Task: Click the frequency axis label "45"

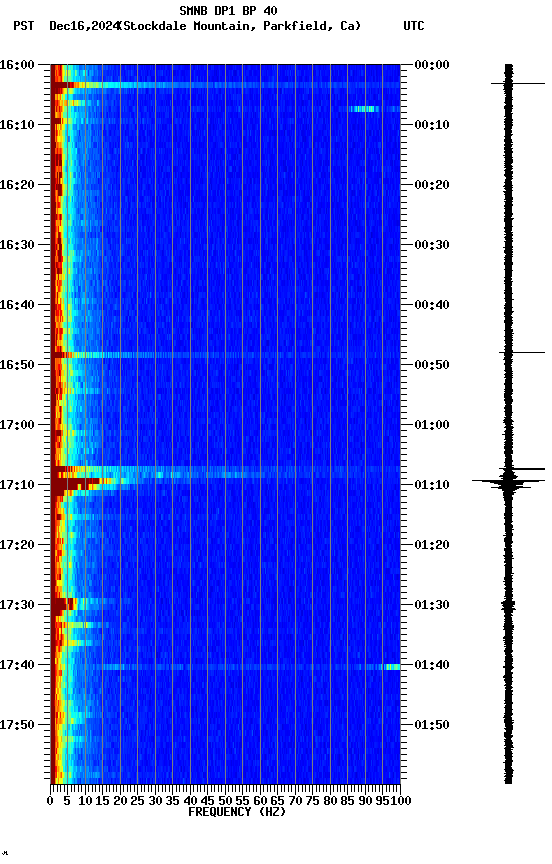Action: coord(207,802)
